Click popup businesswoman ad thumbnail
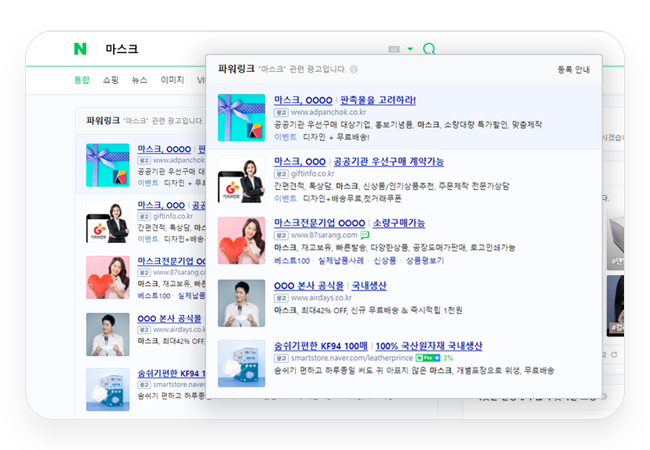 [242, 179]
